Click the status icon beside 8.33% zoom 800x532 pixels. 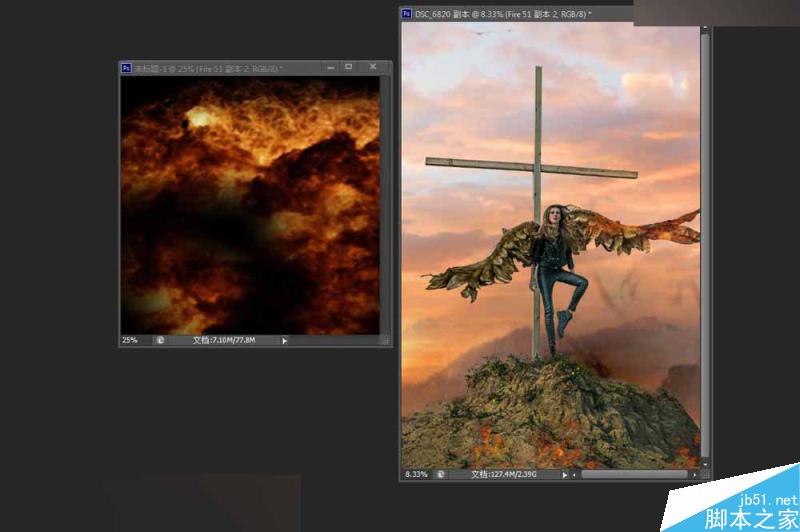440,474
